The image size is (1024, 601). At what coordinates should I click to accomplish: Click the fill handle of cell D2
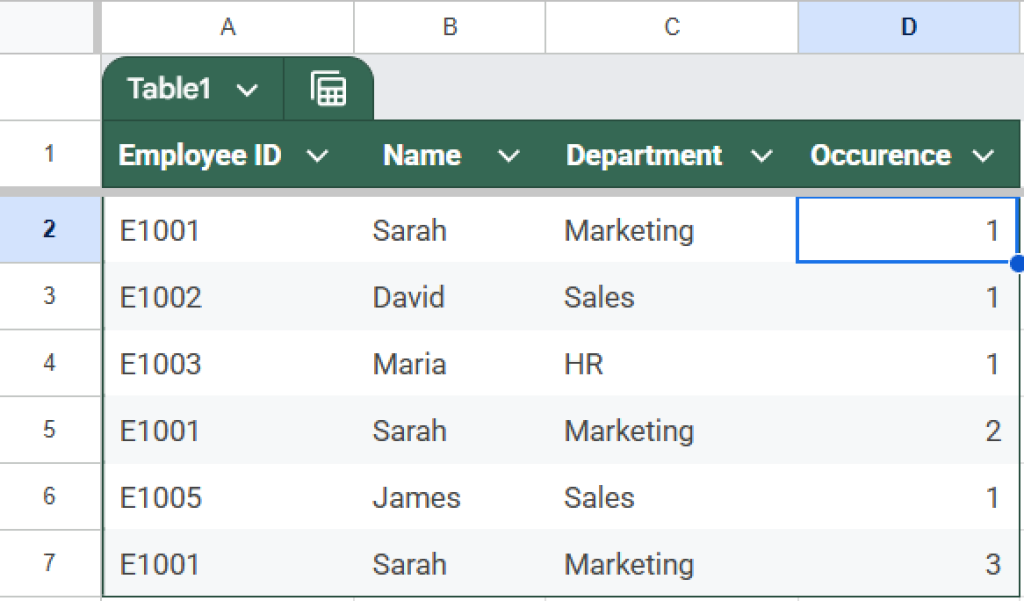1016,263
